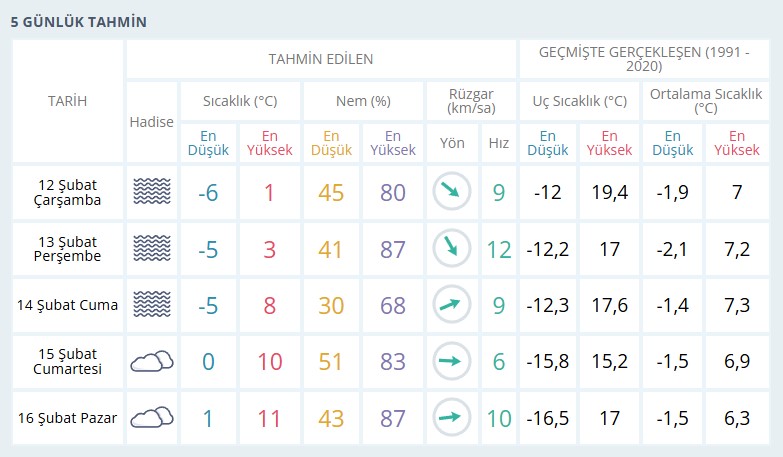This screenshot has height=457, width=783.
Task: Click the lowest temperature '-6' value
Action: click(x=208, y=193)
